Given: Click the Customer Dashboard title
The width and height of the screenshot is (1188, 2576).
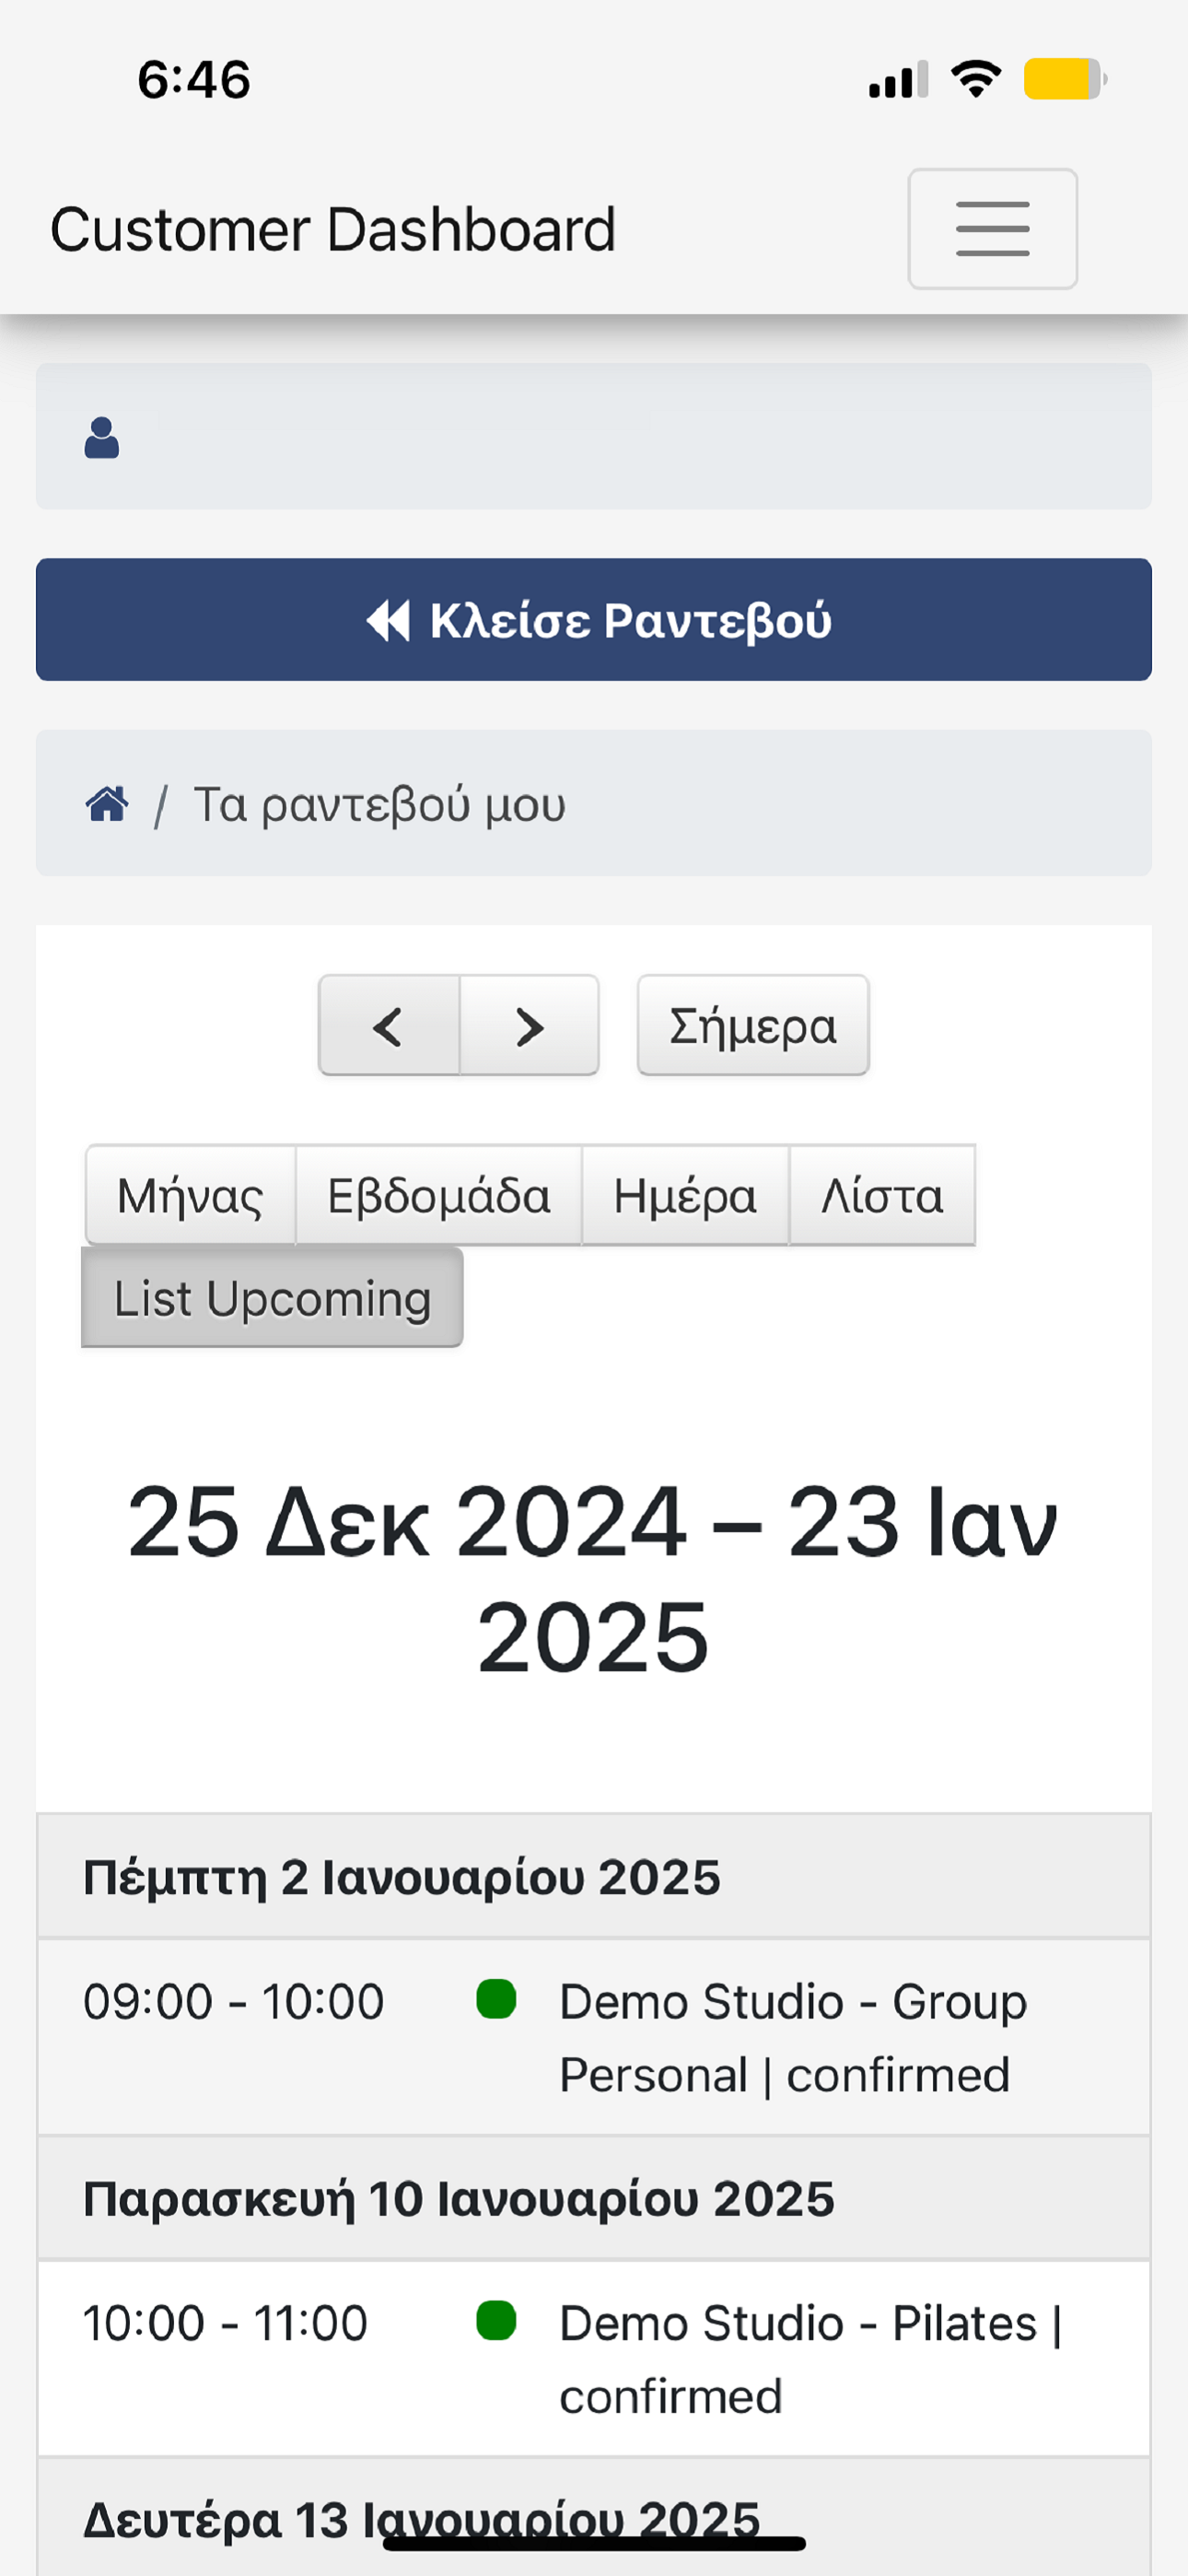Looking at the screenshot, I should (333, 230).
